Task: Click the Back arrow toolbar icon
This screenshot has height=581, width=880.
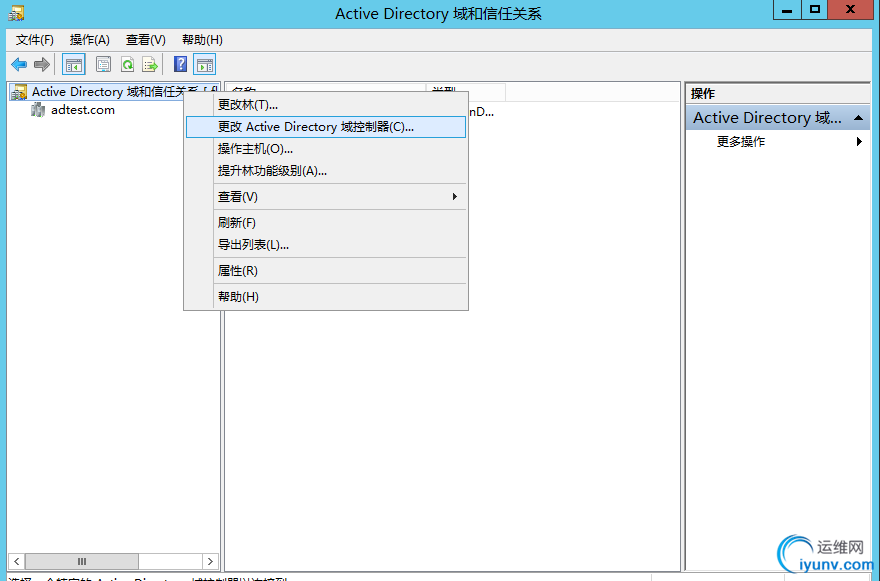Action: 19,65
